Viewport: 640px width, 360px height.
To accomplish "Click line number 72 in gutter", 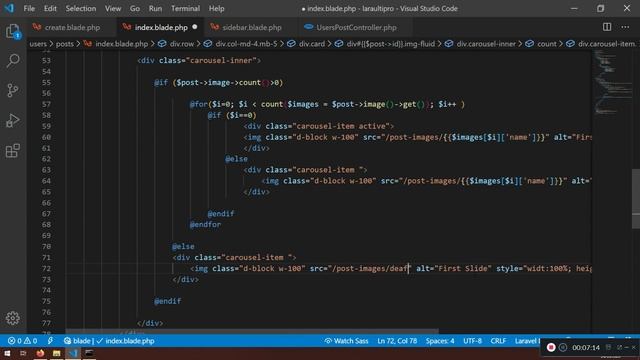I will [x=46, y=269].
